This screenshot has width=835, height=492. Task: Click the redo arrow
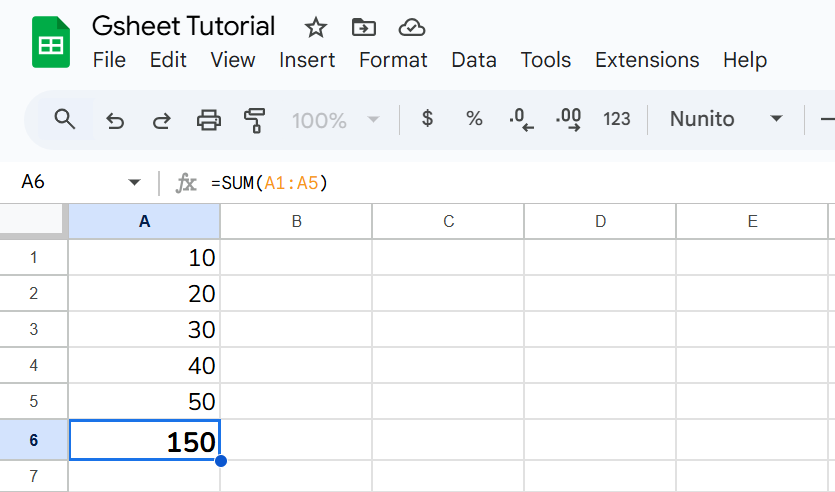coord(161,120)
